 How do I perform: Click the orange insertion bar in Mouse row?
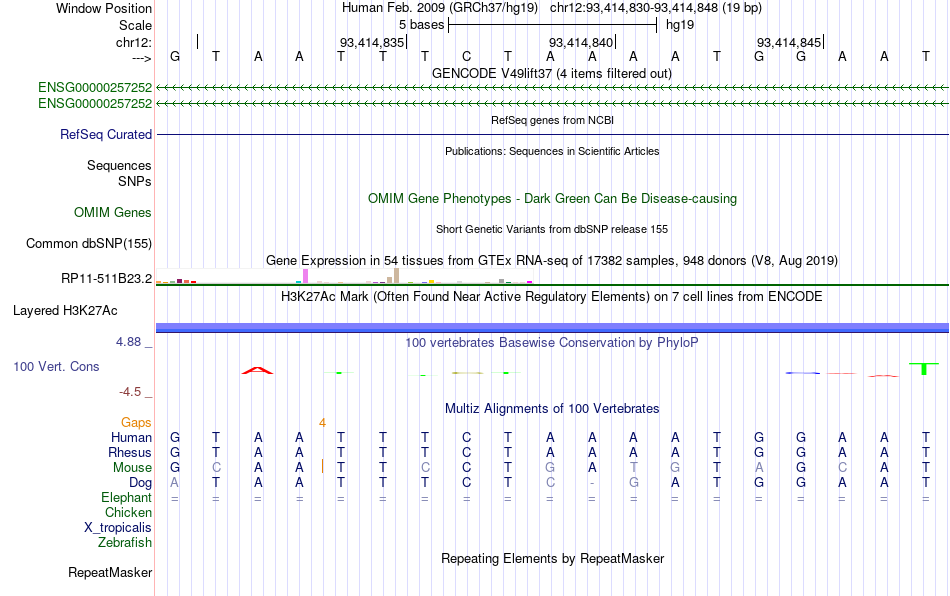[x=322, y=466]
